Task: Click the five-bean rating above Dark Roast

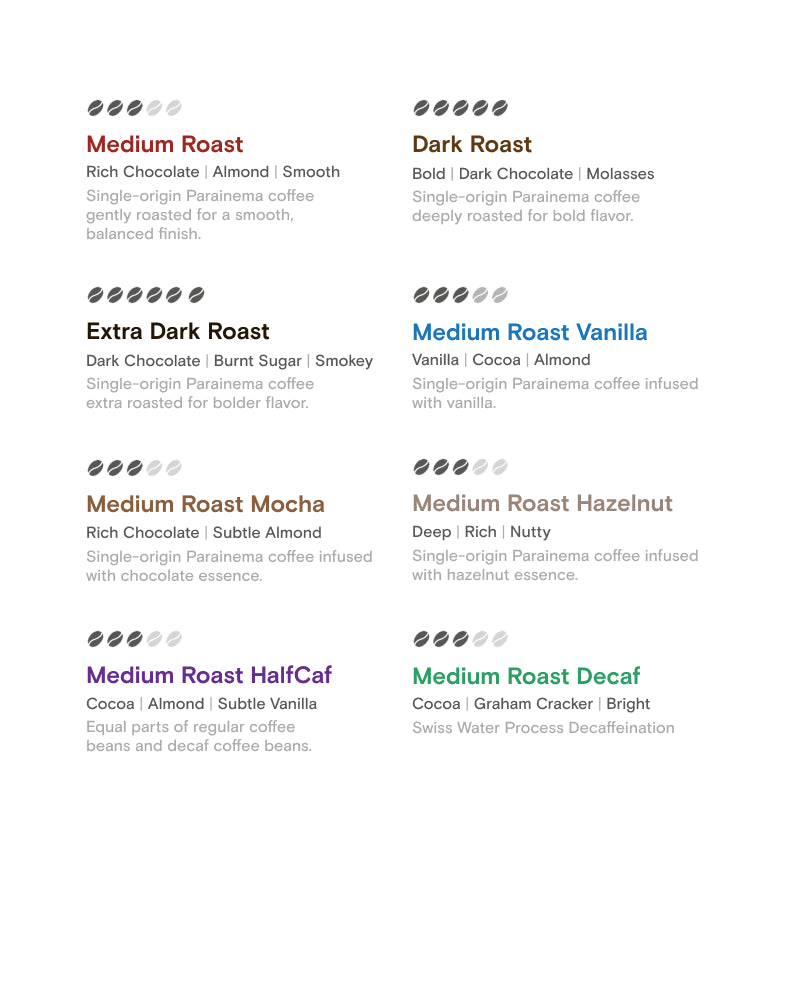Action: [460, 108]
